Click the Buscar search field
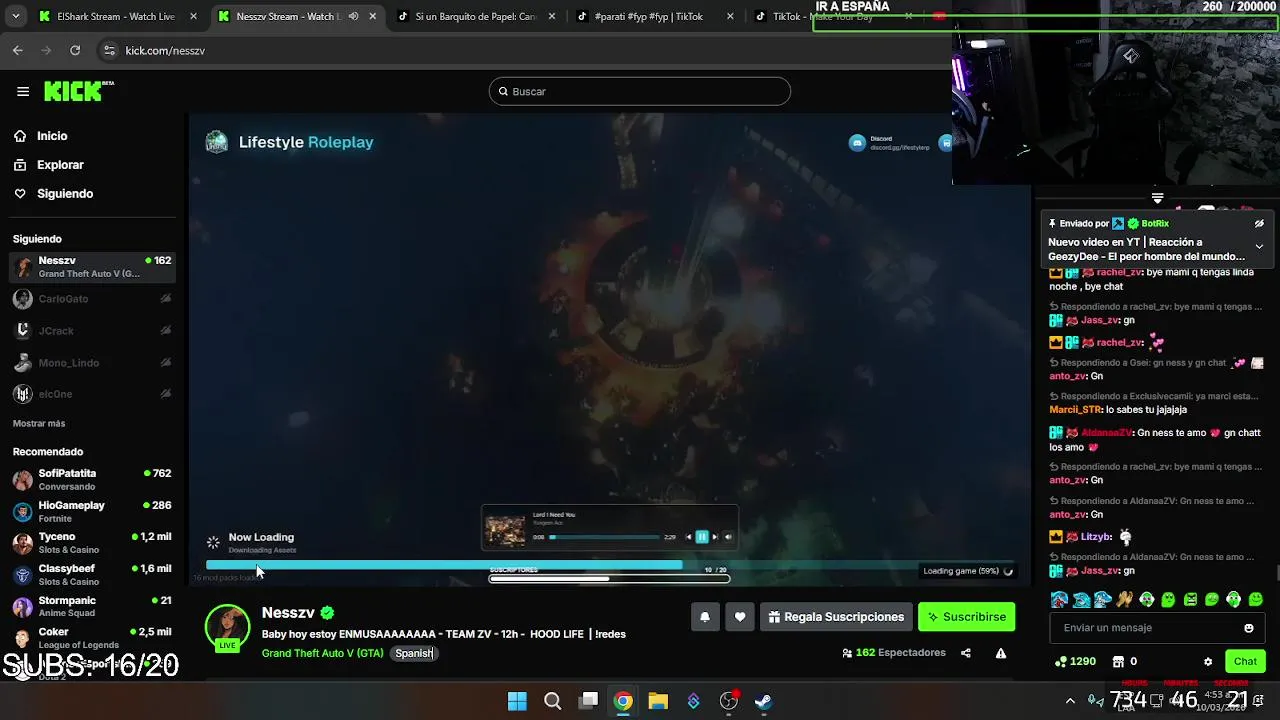Screen dimensions: 1280x720 pyautogui.click(x=640, y=92)
